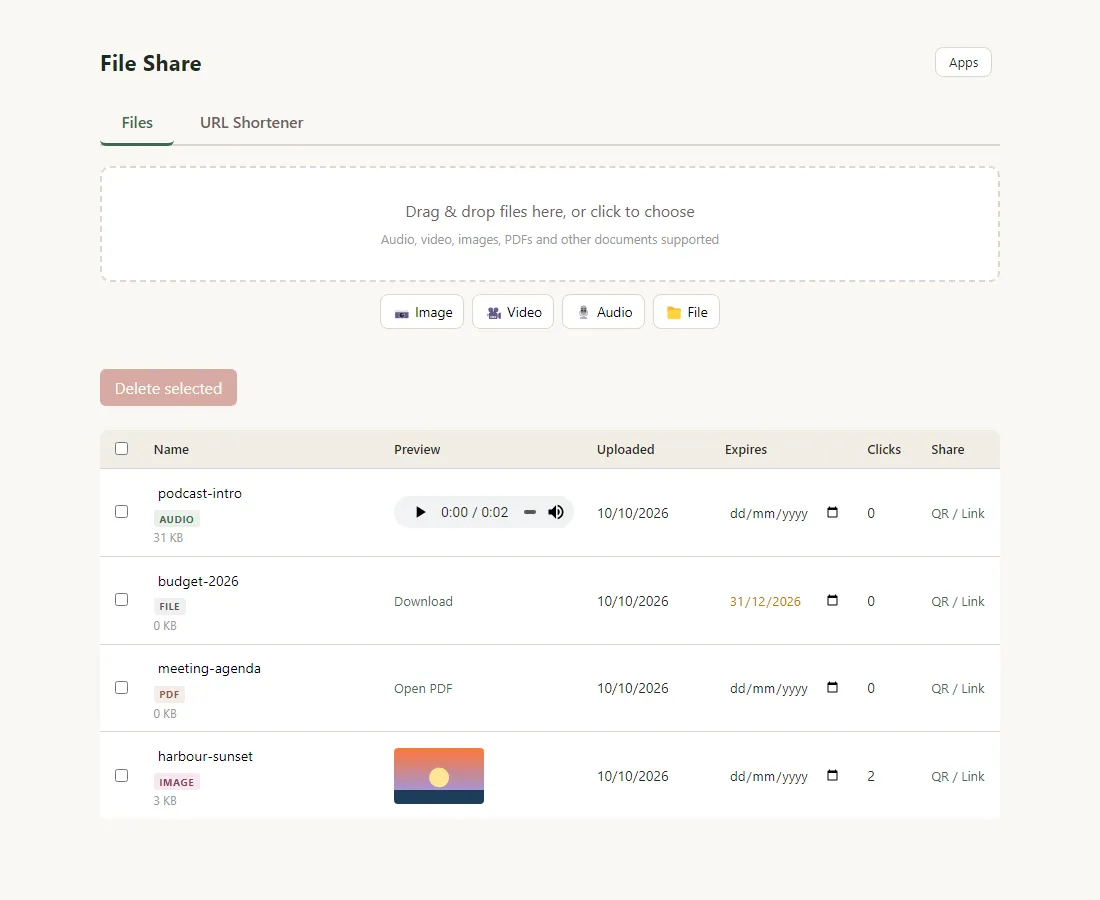Image resolution: width=1100 pixels, height=900 pixels.
Task: Open the calendar picker for harbour-sunset expiry
Action: pos(832,775)
